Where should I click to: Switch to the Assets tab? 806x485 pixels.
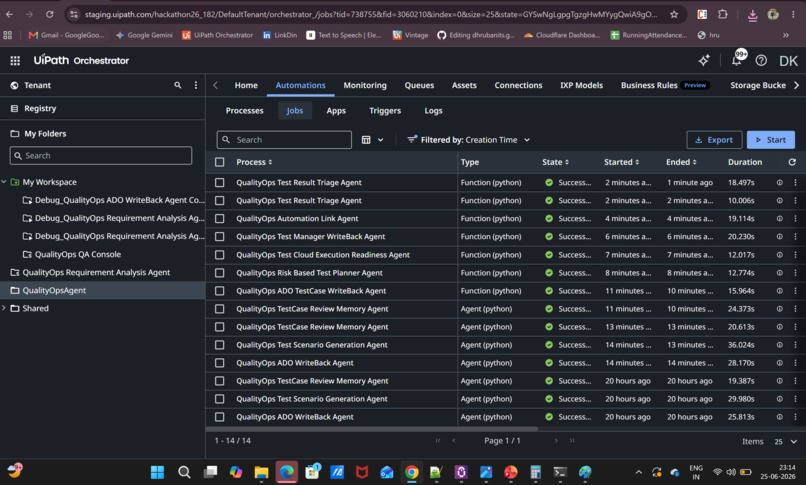pos(464,85)
